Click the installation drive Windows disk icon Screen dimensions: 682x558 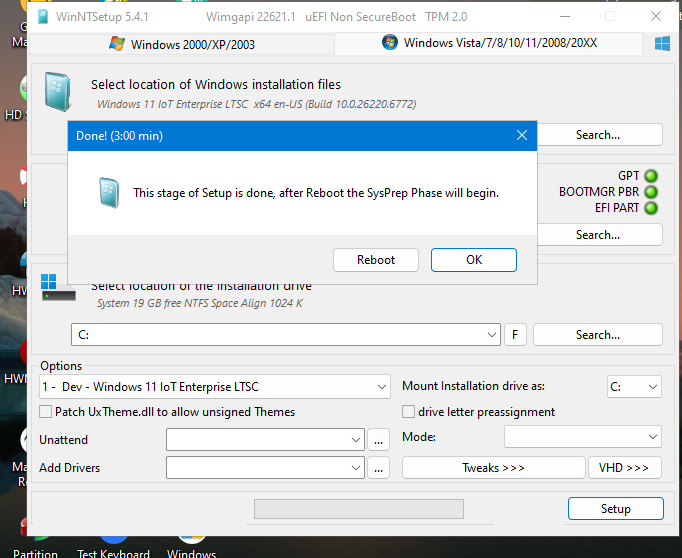(58, 287)
